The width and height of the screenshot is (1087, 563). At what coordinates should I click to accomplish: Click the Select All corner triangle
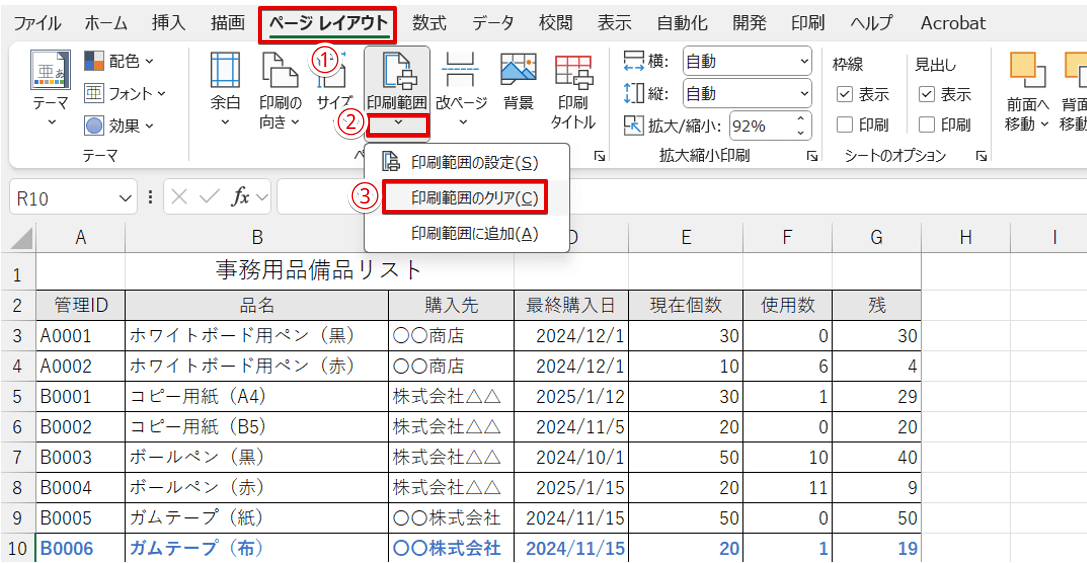tap(22, 239)
